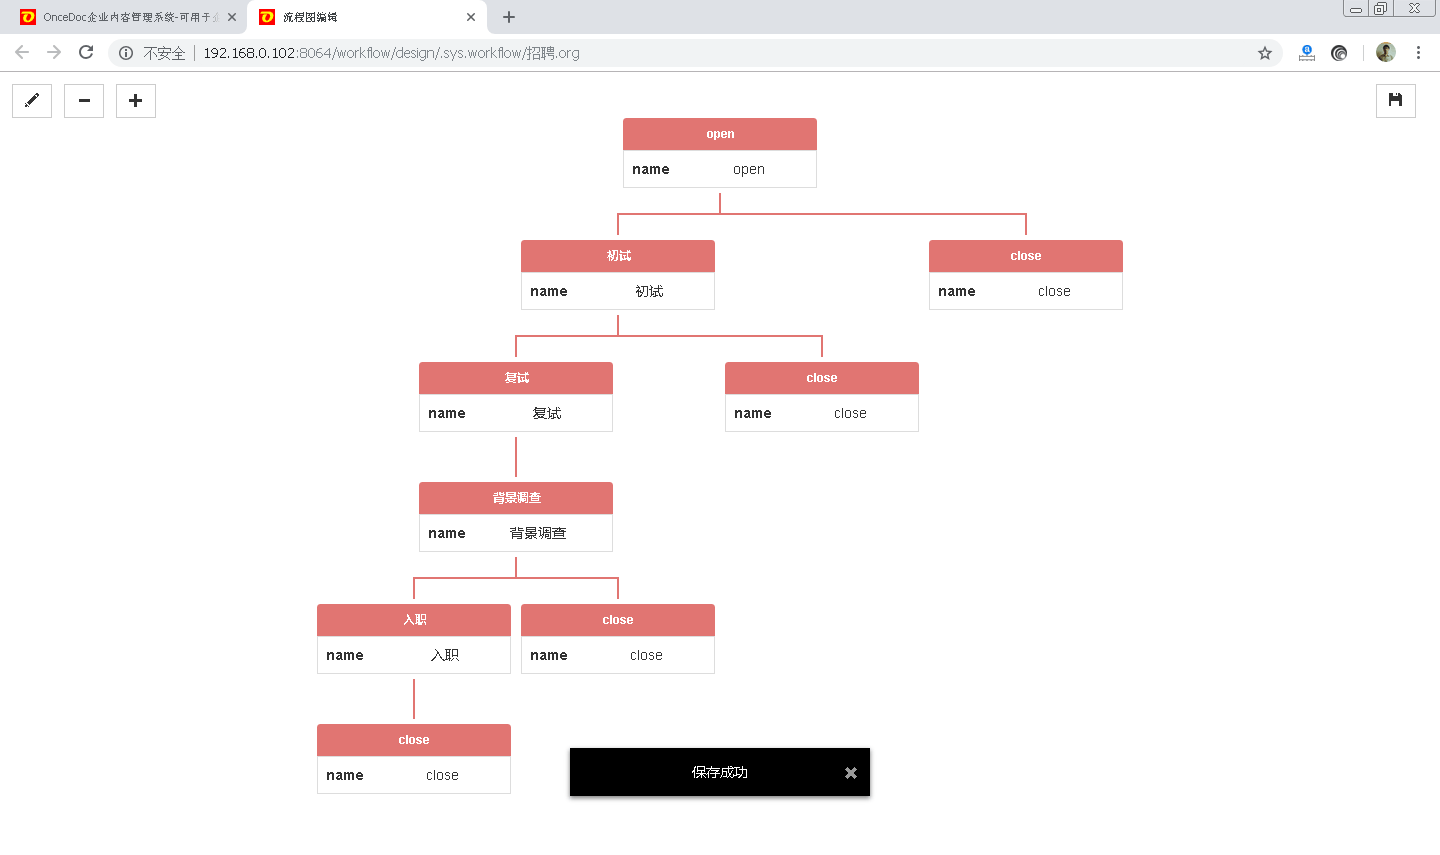Image resolution: width=1440 pixels, height=855 pixels.
Task: Dismiss the 保存成功 notification
Action: pyautogui.click(x=850, y=773)
